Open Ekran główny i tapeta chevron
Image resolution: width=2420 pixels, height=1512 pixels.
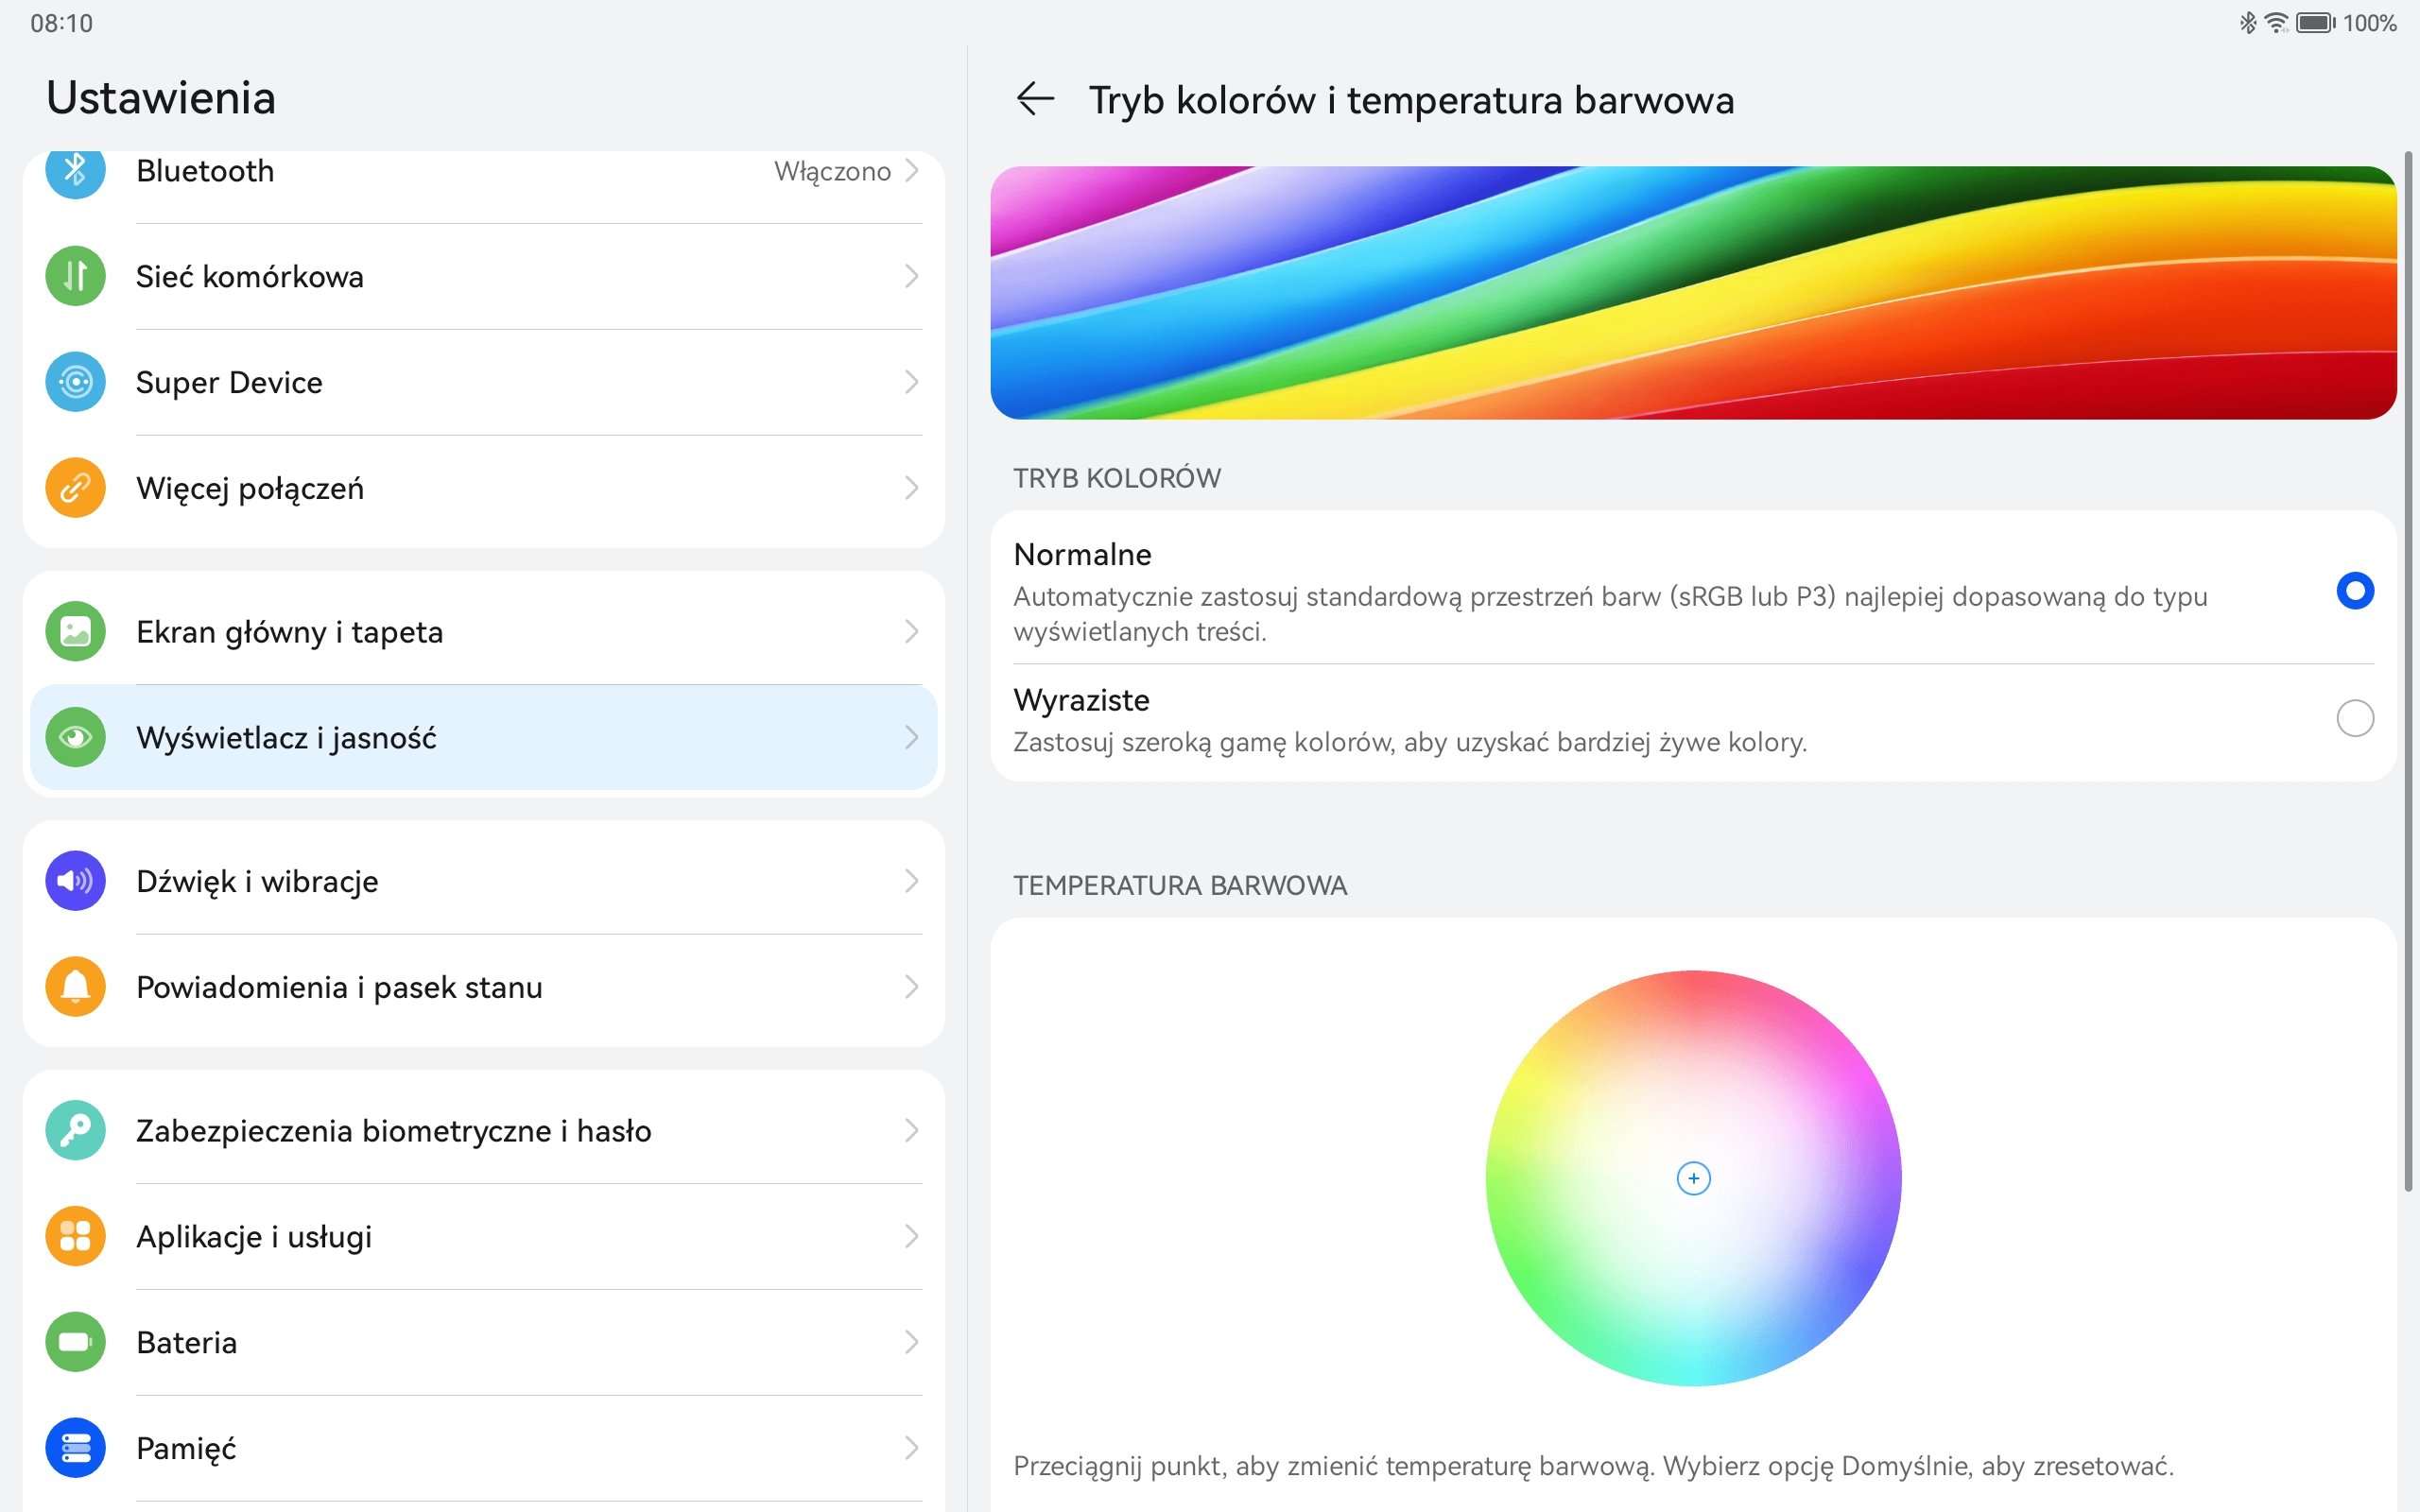point(911,632)
